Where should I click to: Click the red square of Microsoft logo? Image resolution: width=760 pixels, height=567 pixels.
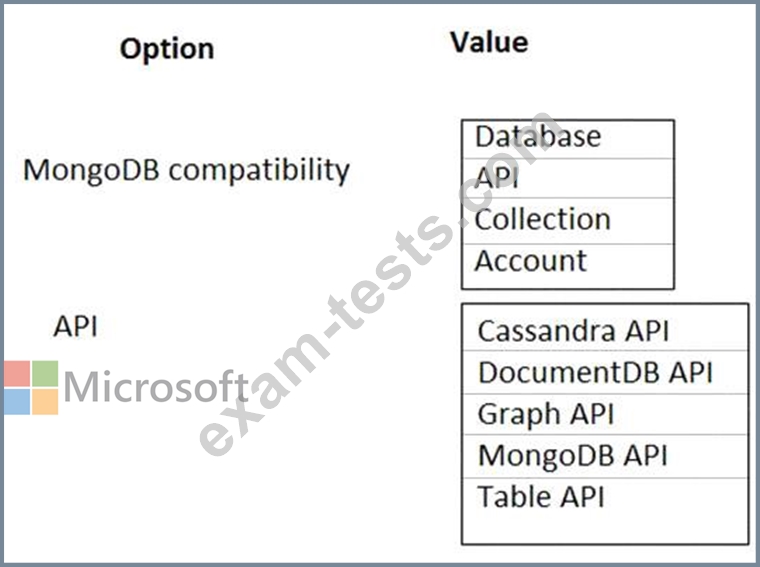pos(17,374)
